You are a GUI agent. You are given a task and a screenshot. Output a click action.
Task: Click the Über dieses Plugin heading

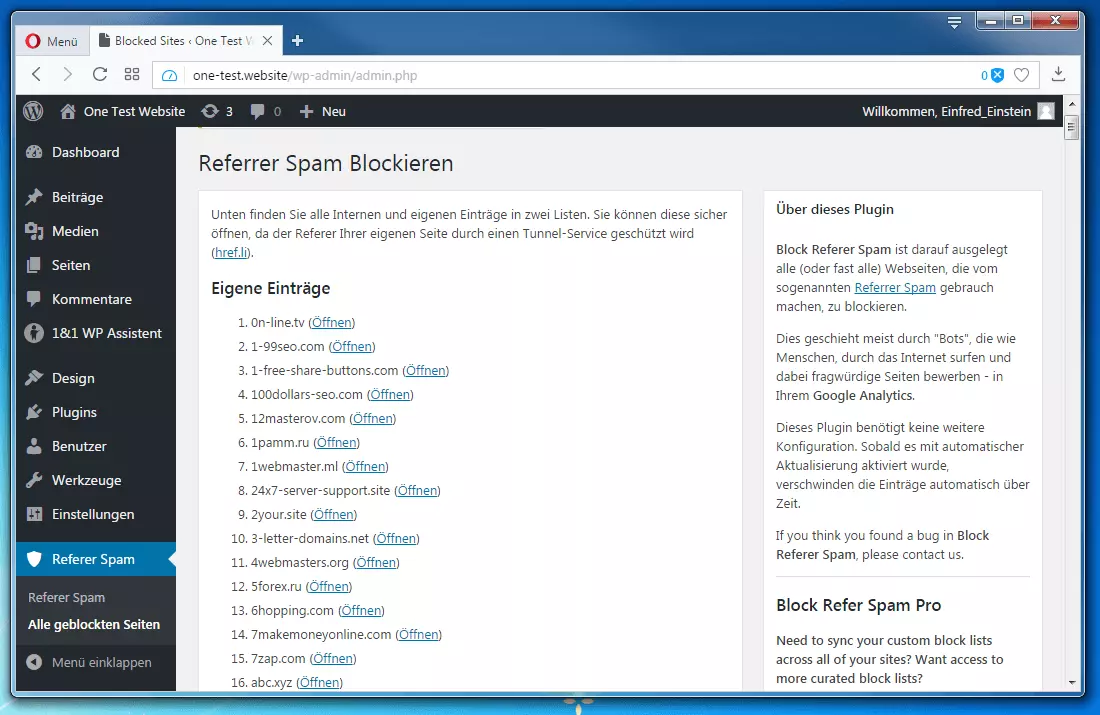tap(835, 209)
